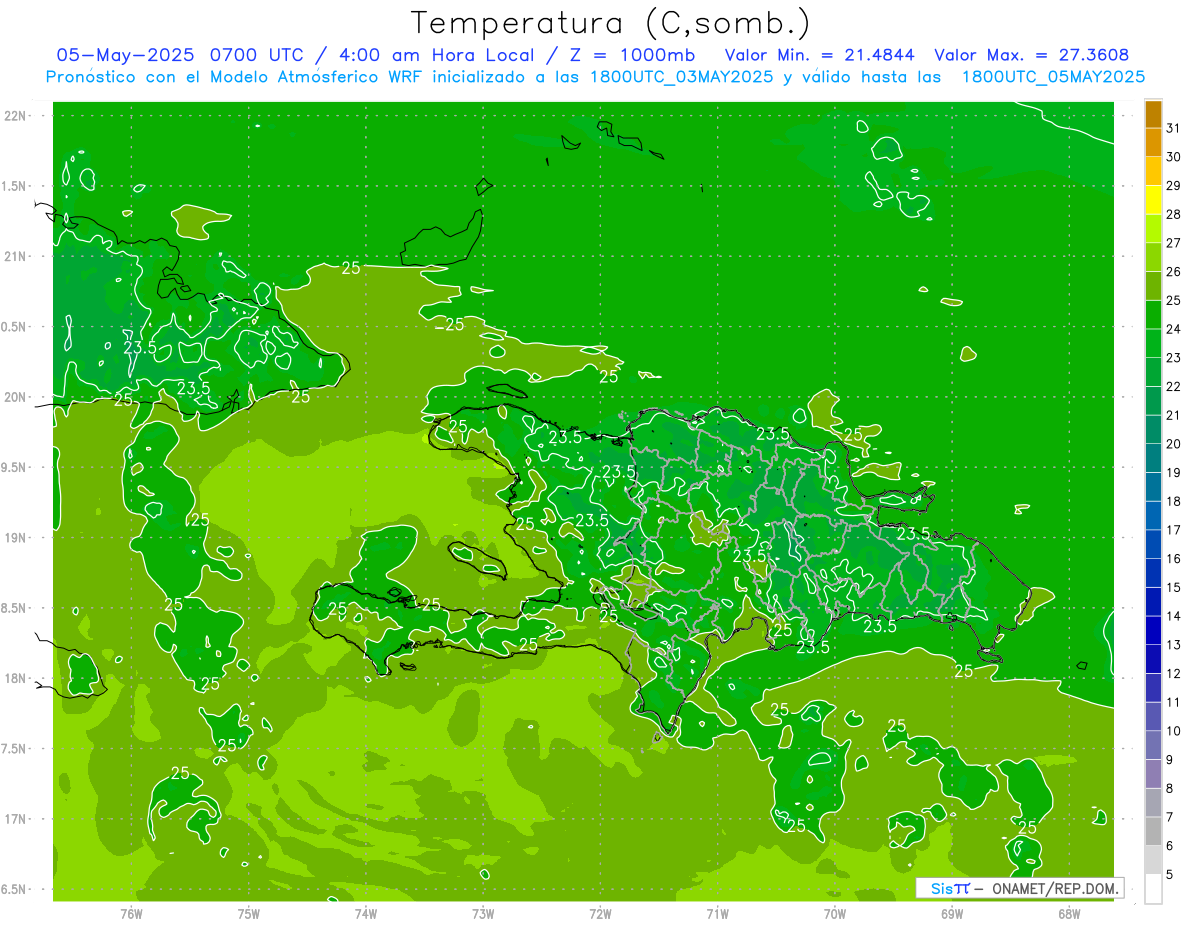Click the color bar swatch between 26 and 27
This screenshot has height=927, width=1200.
1153,258
